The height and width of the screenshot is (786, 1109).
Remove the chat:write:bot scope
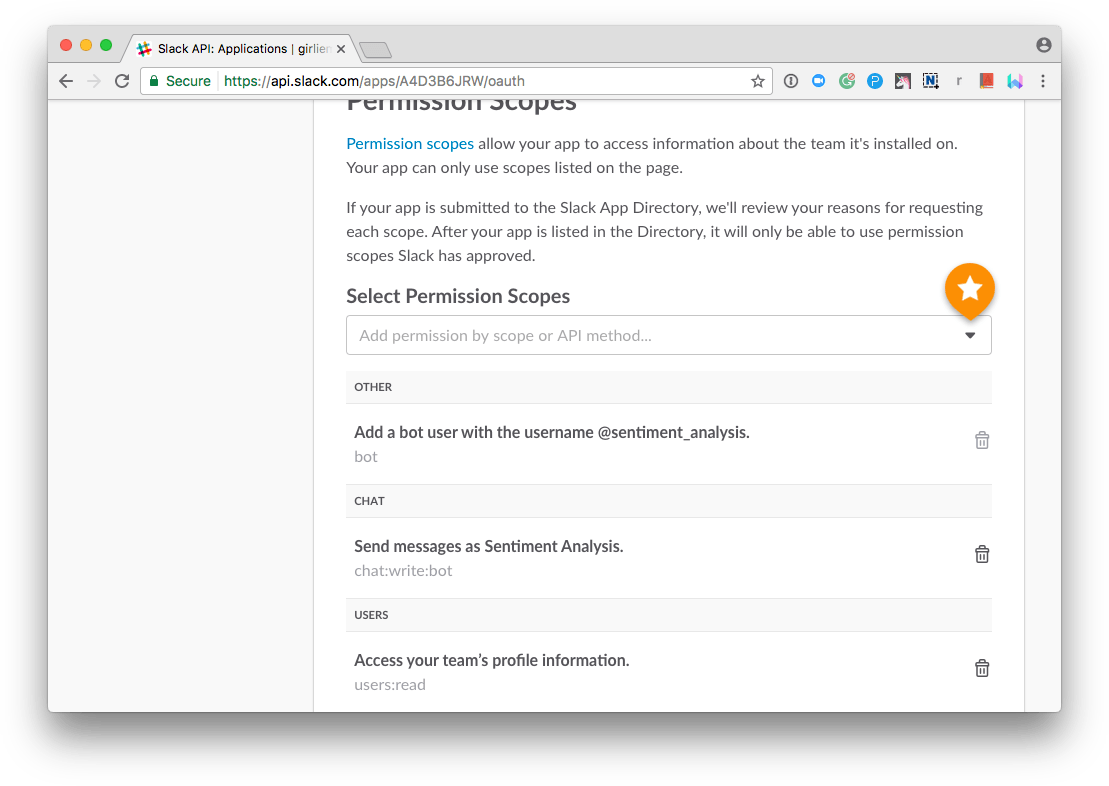pos(981,554)
